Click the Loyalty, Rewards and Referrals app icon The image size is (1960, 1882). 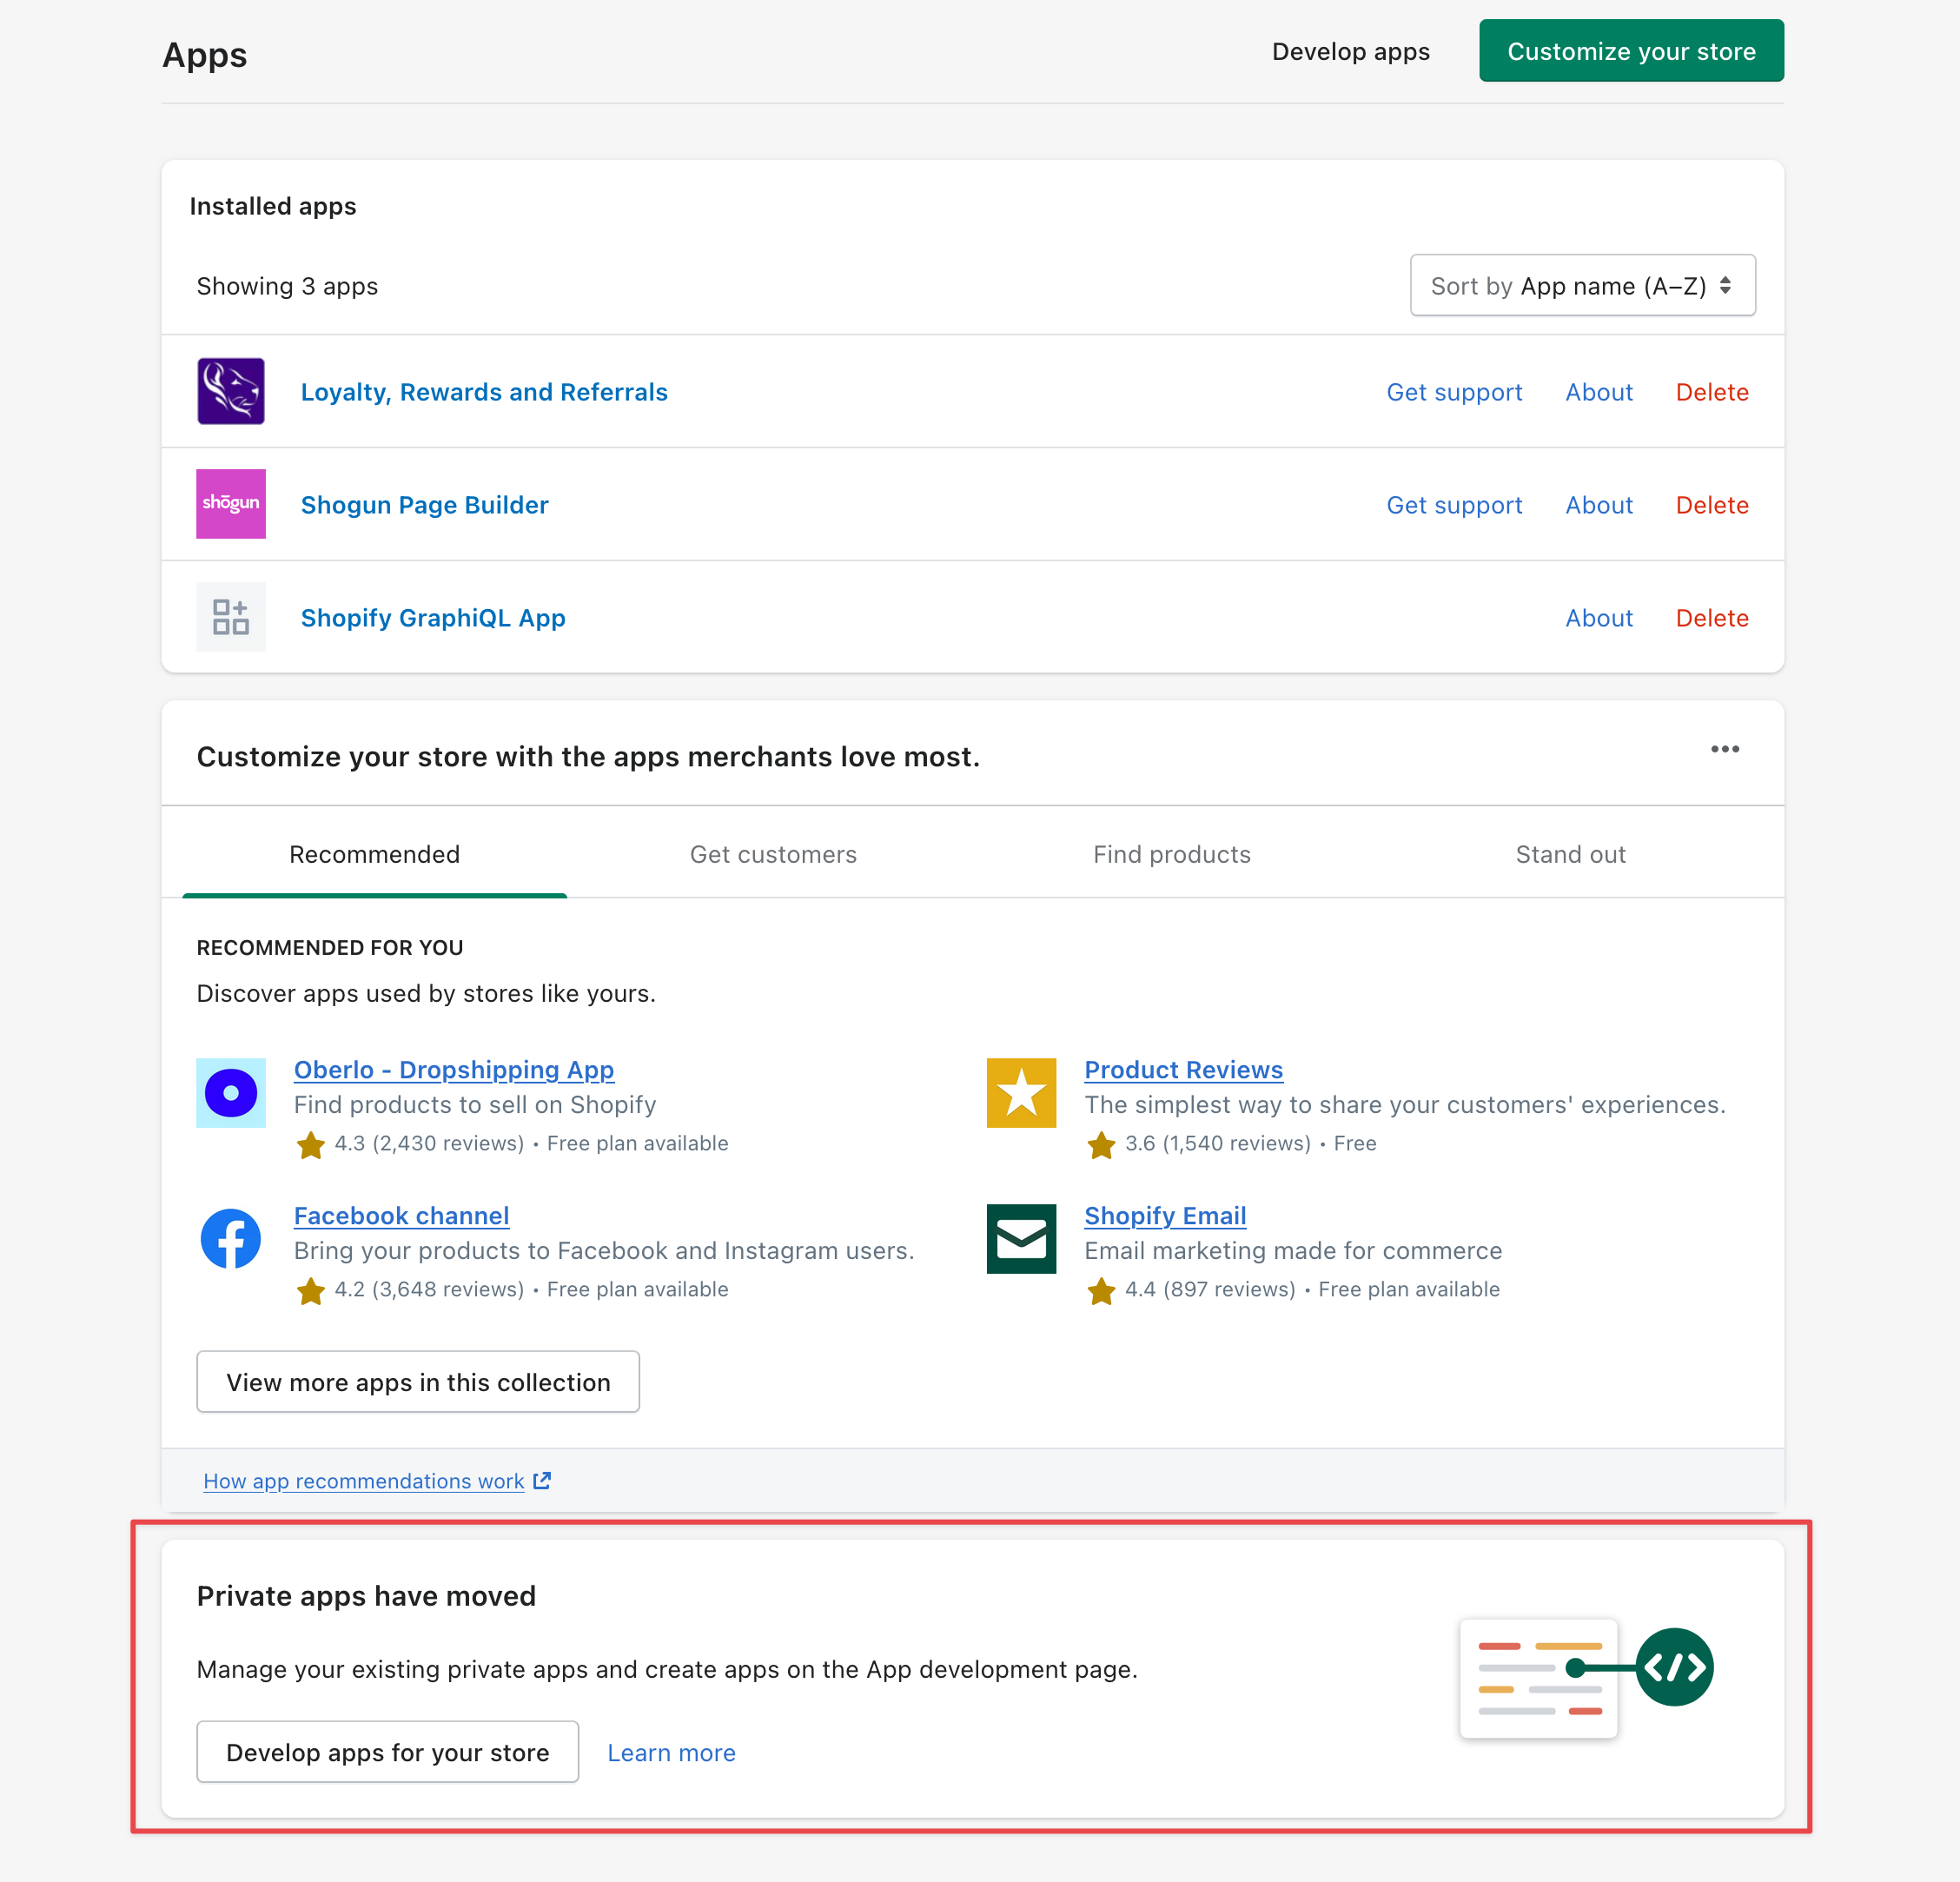230,391
